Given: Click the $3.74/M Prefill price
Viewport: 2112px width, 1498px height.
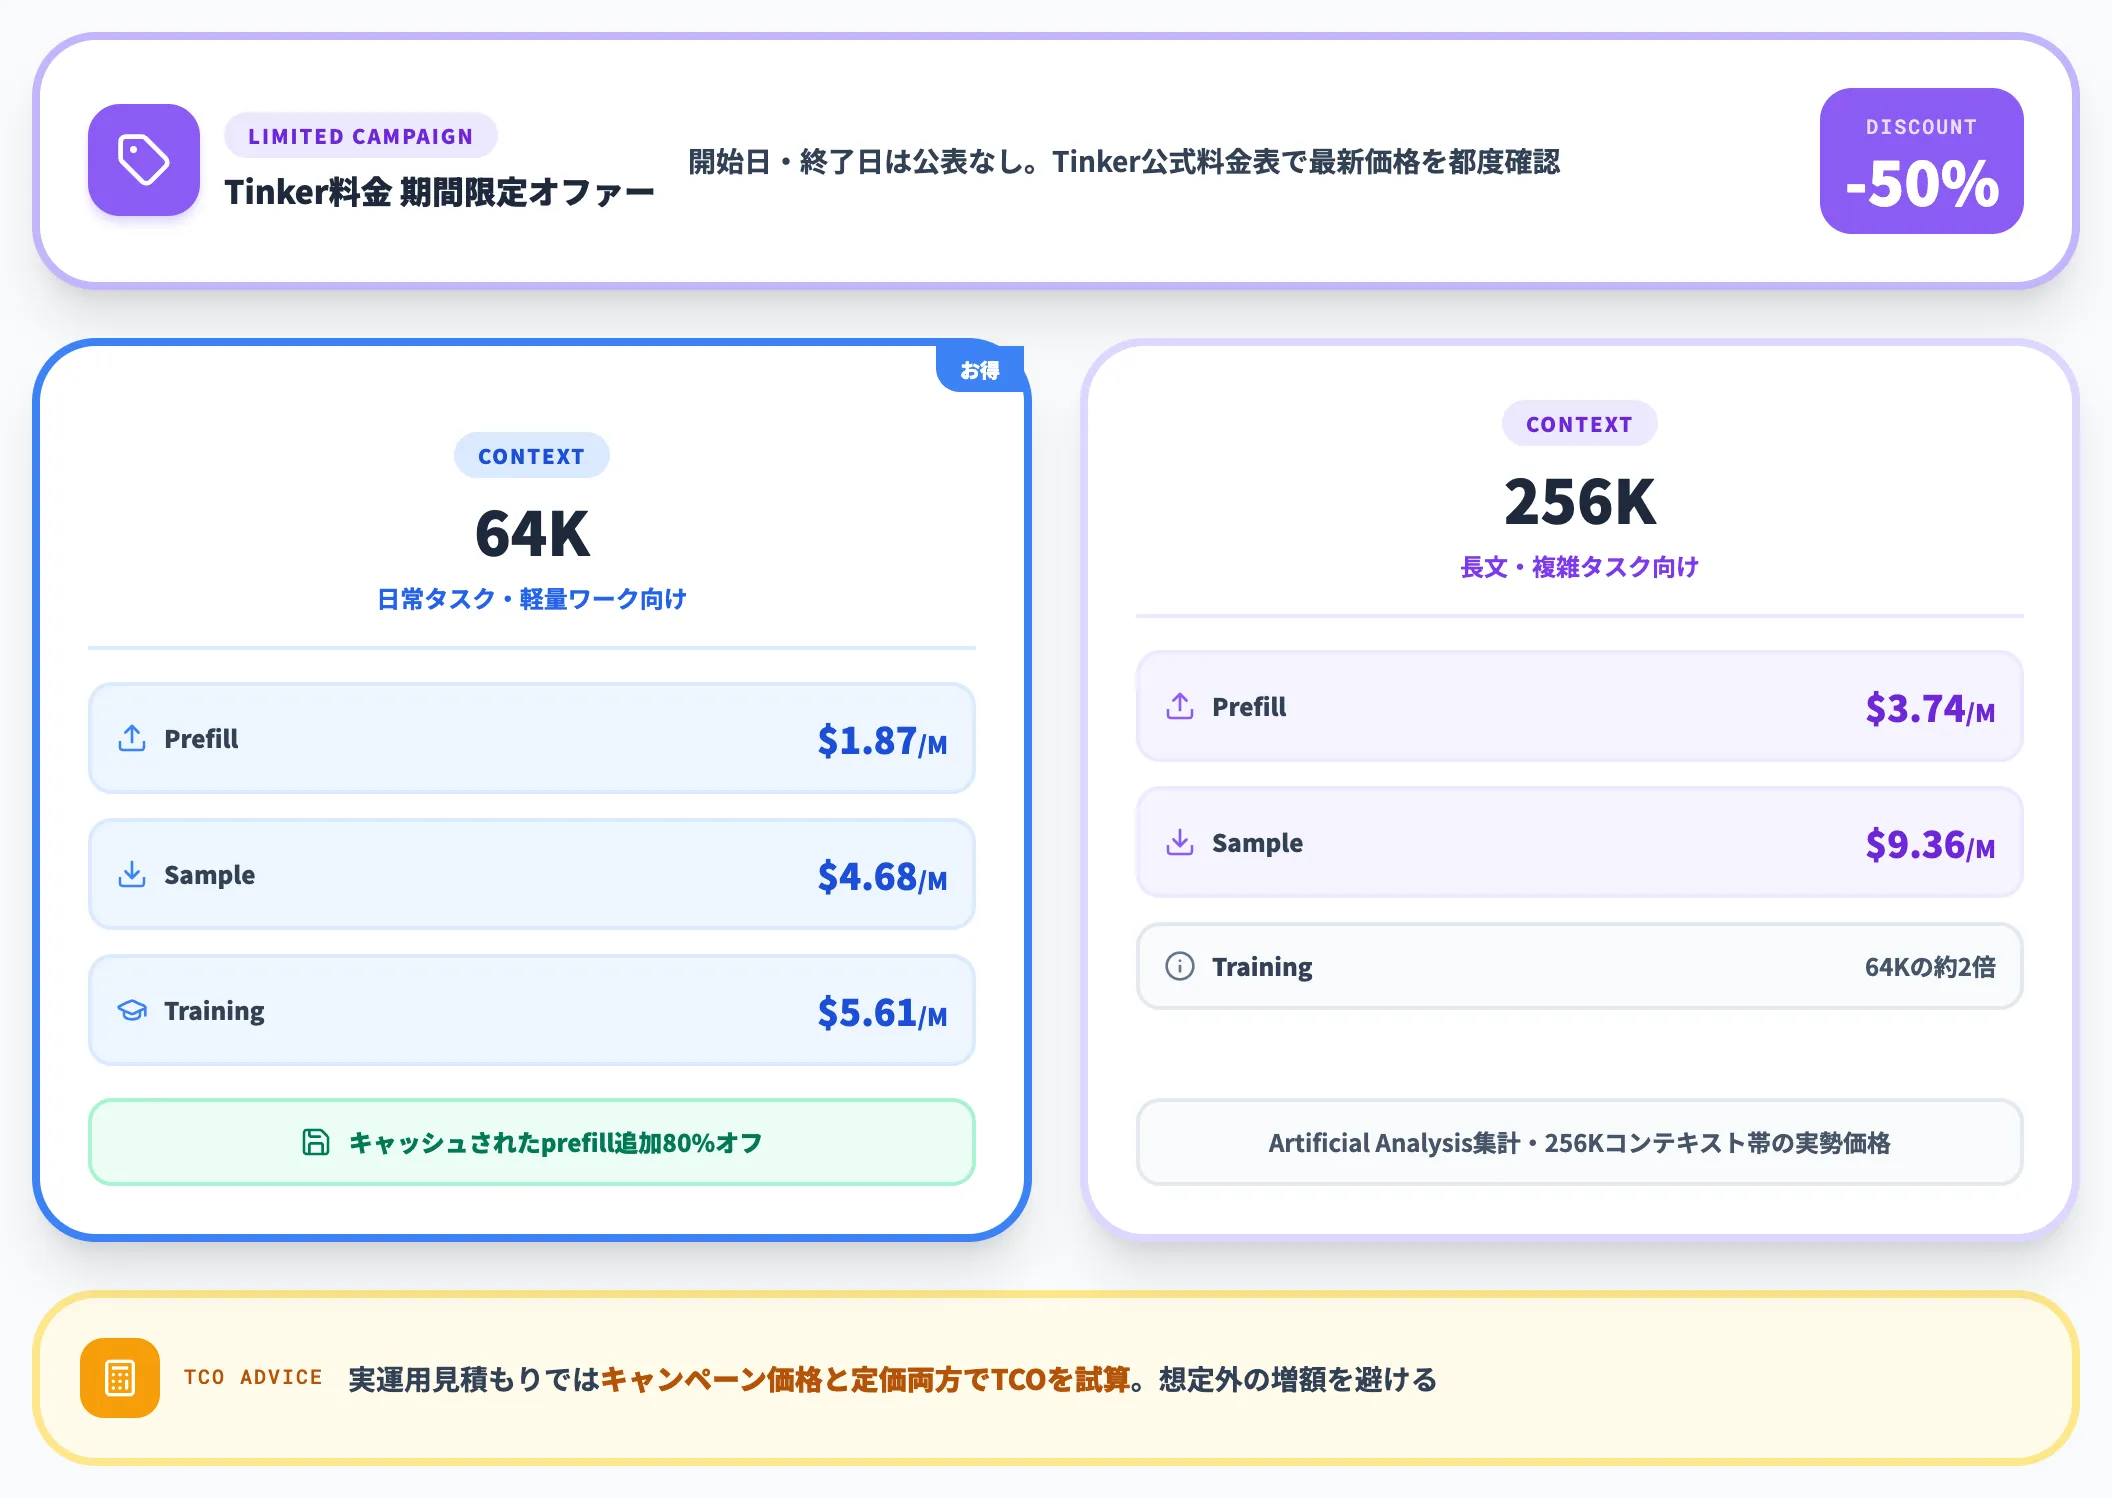Looking at the screenshot, I should click(x=1930, y=708).
